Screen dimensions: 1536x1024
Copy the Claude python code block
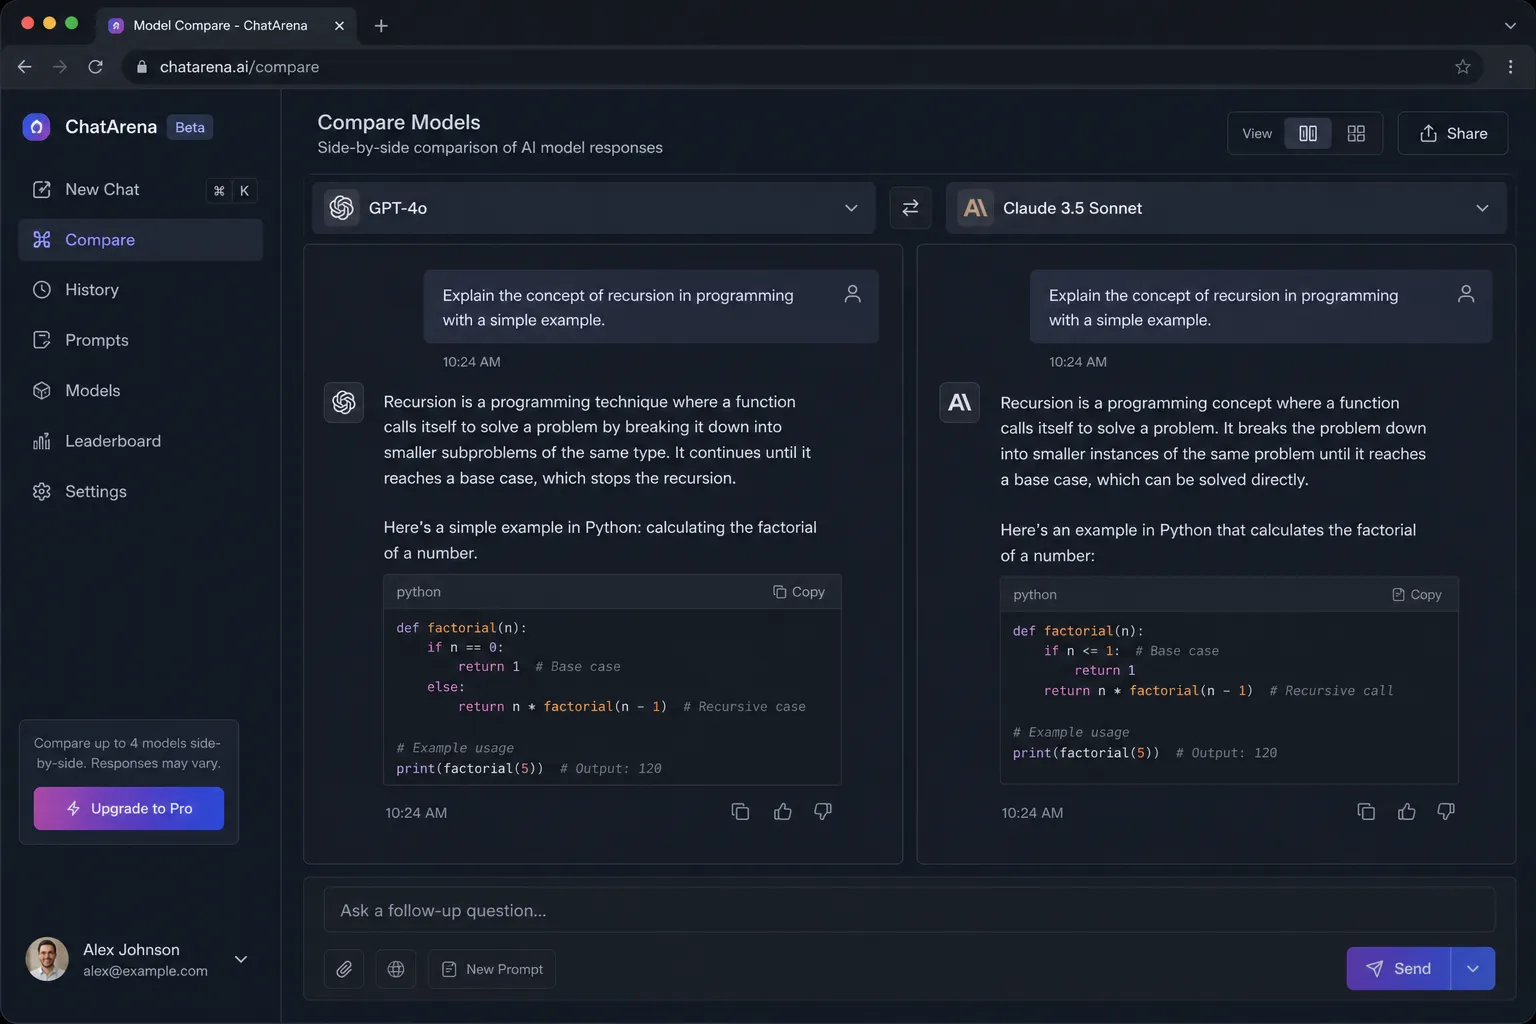click(x=1416, y=594)
